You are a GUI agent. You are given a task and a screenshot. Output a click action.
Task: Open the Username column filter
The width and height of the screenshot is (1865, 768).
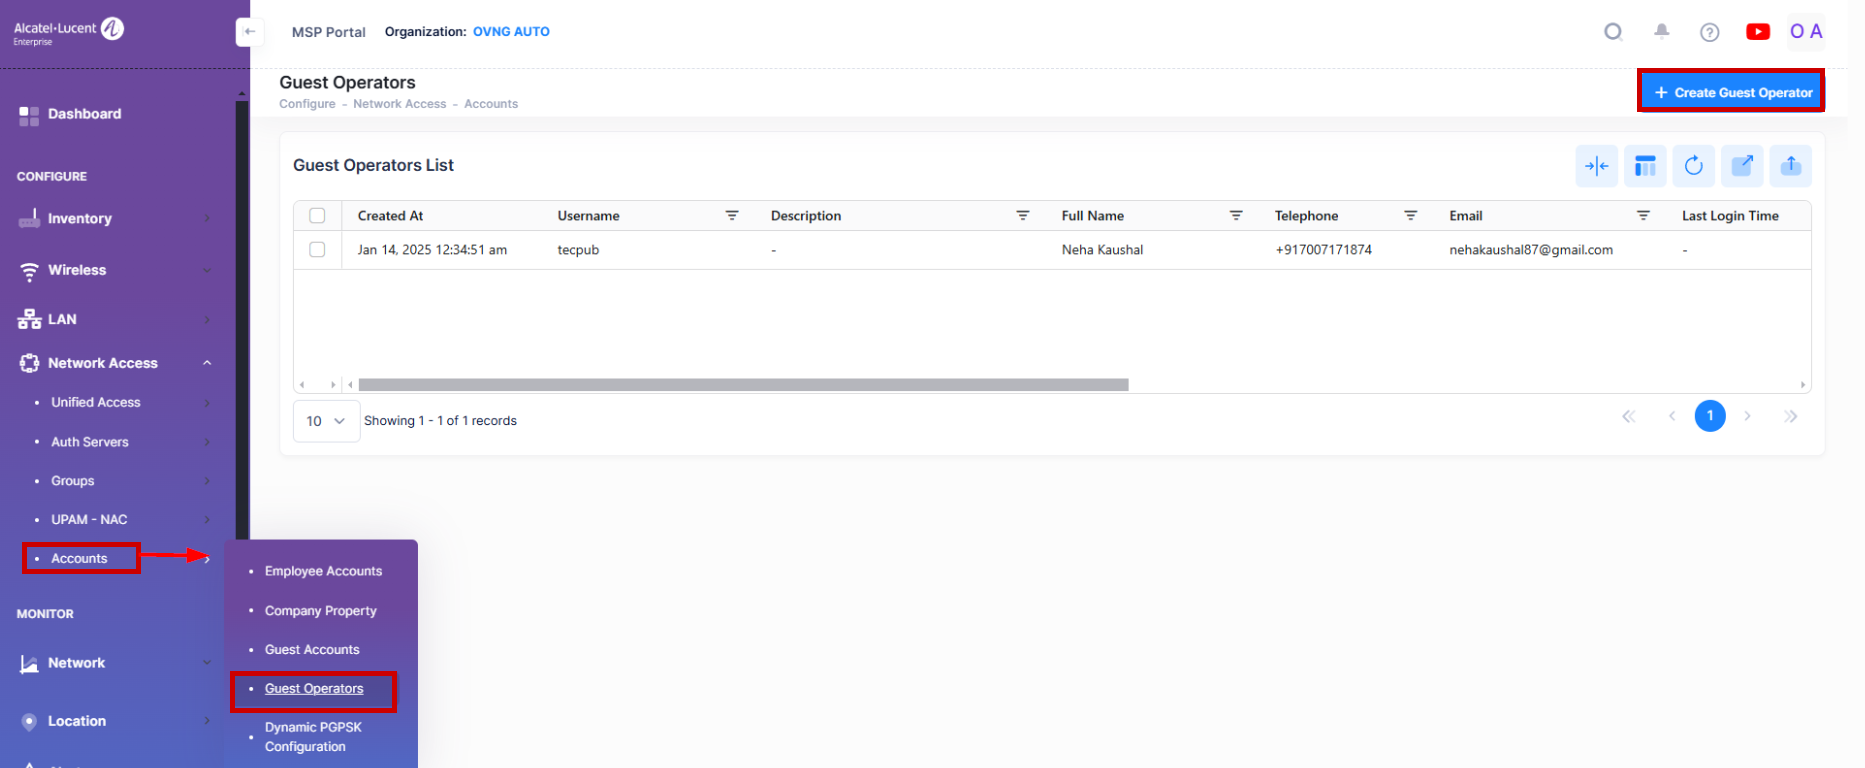[732, 216]
